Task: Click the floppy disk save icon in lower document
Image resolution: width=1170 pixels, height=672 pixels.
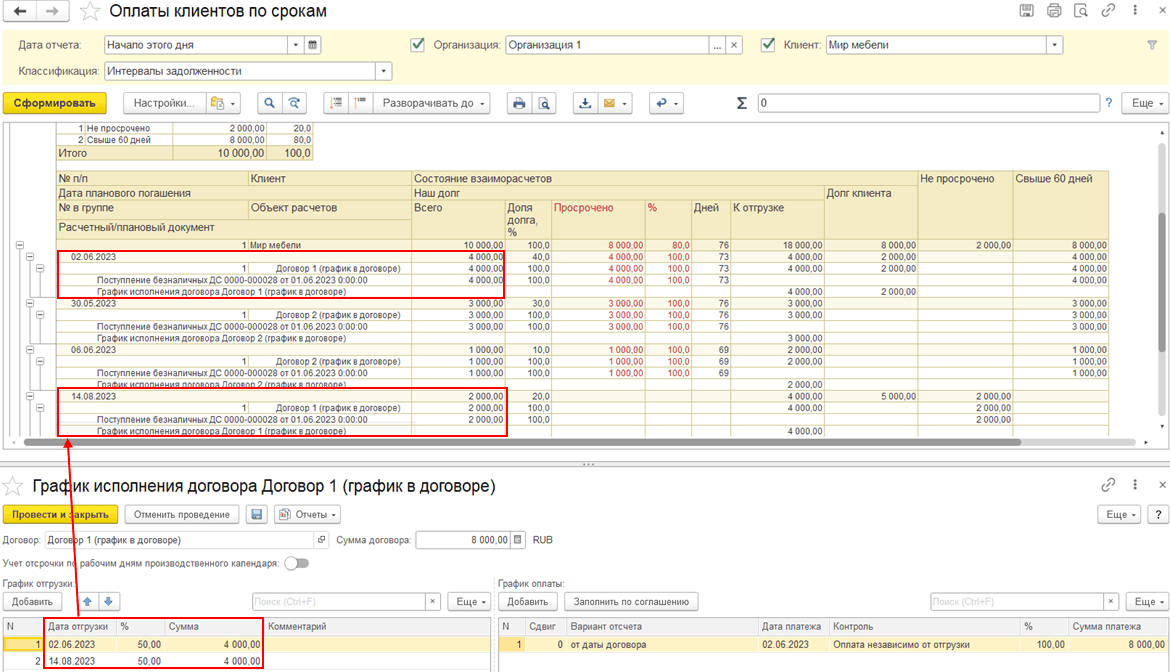Action: coord(257,514)
